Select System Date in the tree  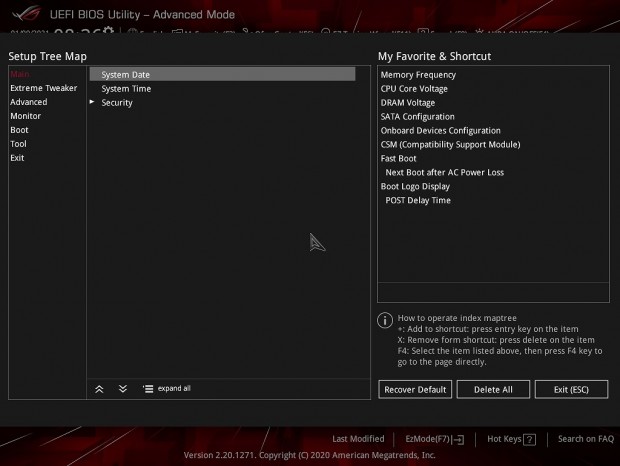click(126, 75)
